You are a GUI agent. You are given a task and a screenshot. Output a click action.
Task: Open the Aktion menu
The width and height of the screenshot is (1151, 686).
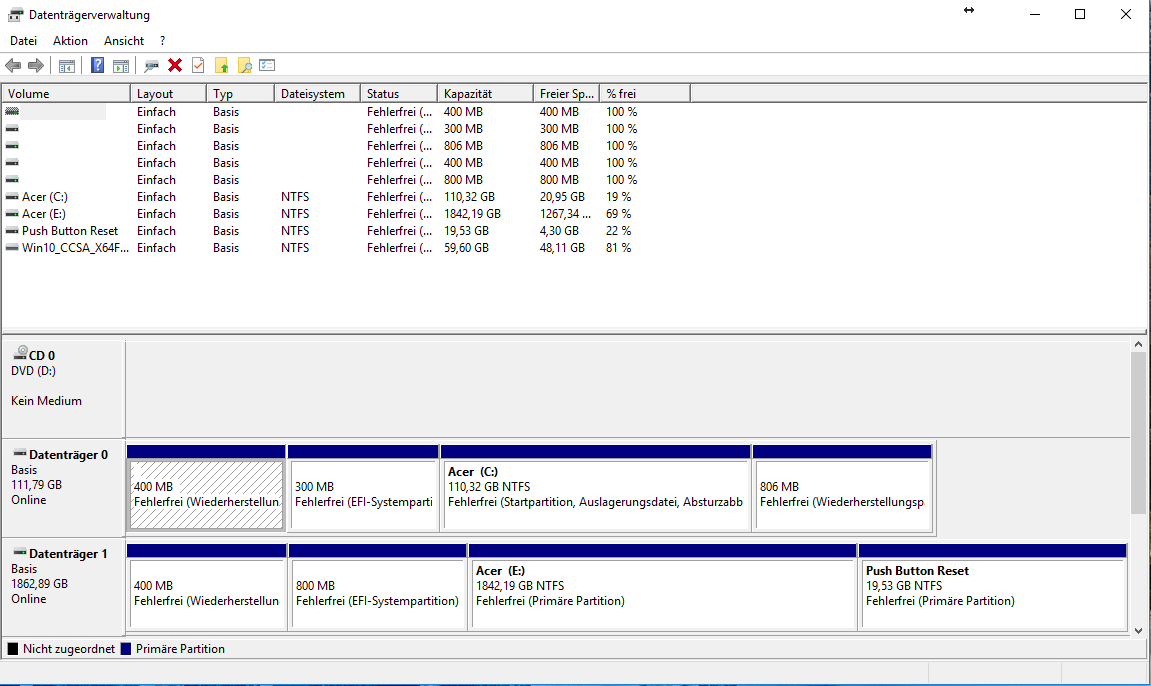[70, 41]
